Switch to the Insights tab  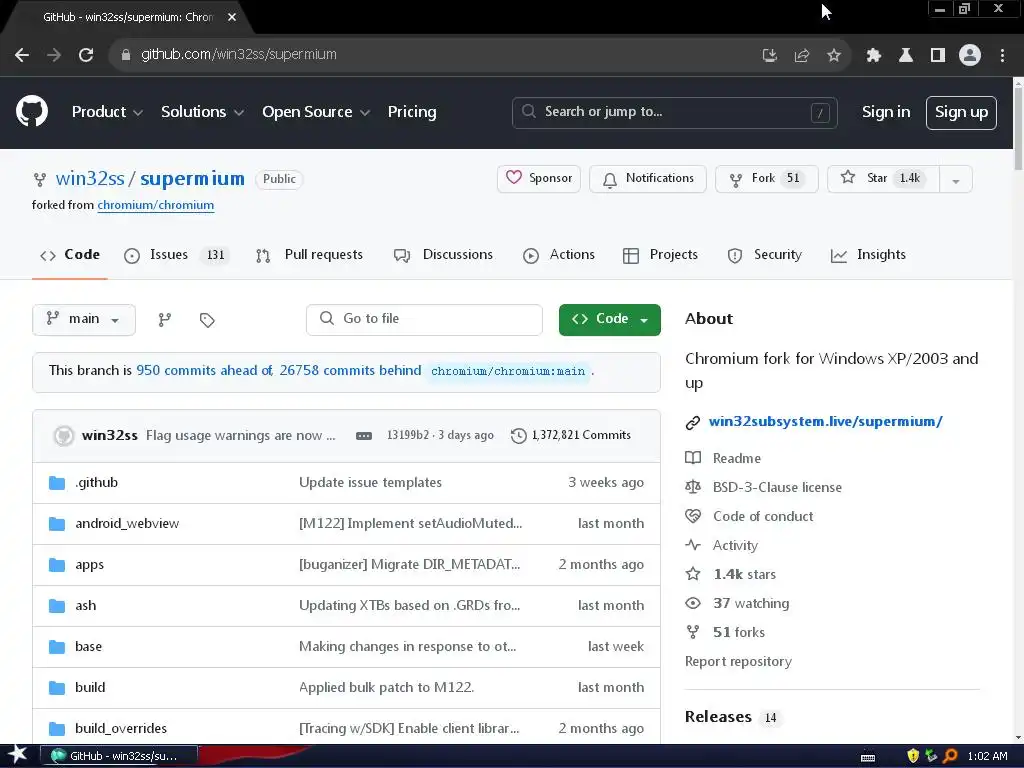[x=869, y=255]
